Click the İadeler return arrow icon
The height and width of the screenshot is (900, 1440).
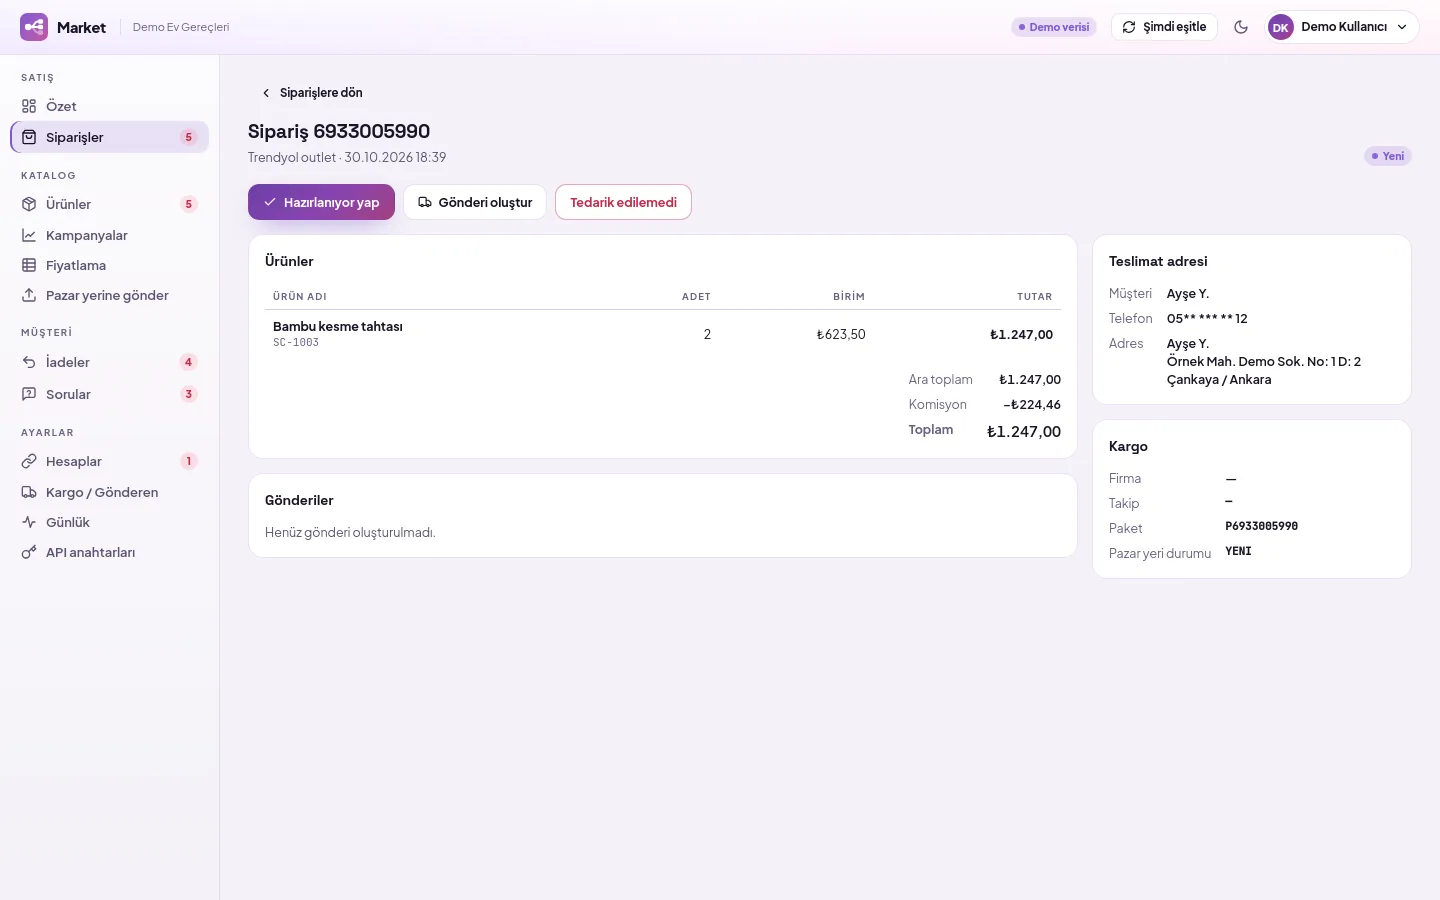click(x=29, y=362)
